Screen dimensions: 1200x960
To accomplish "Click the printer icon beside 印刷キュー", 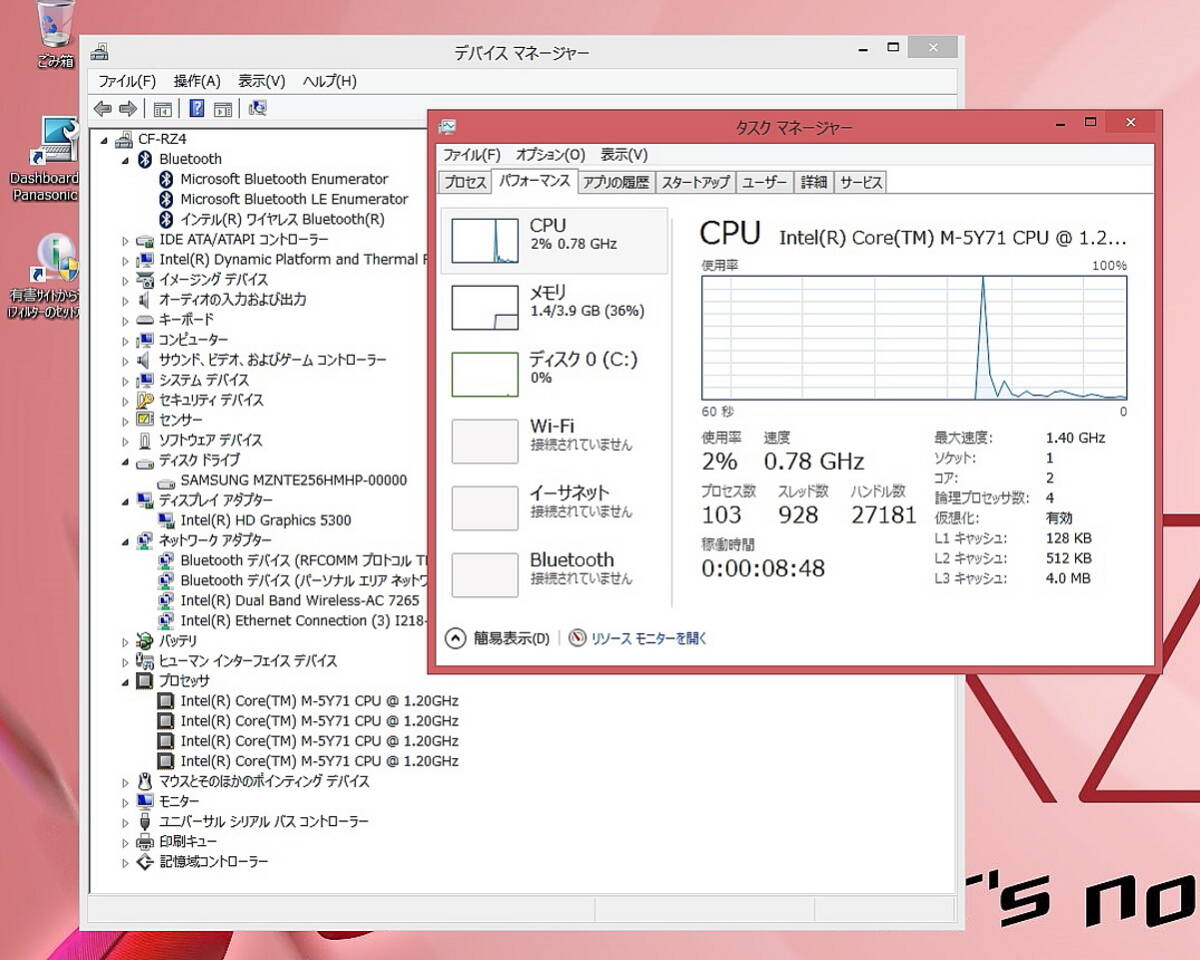I will tap(145, 841).
